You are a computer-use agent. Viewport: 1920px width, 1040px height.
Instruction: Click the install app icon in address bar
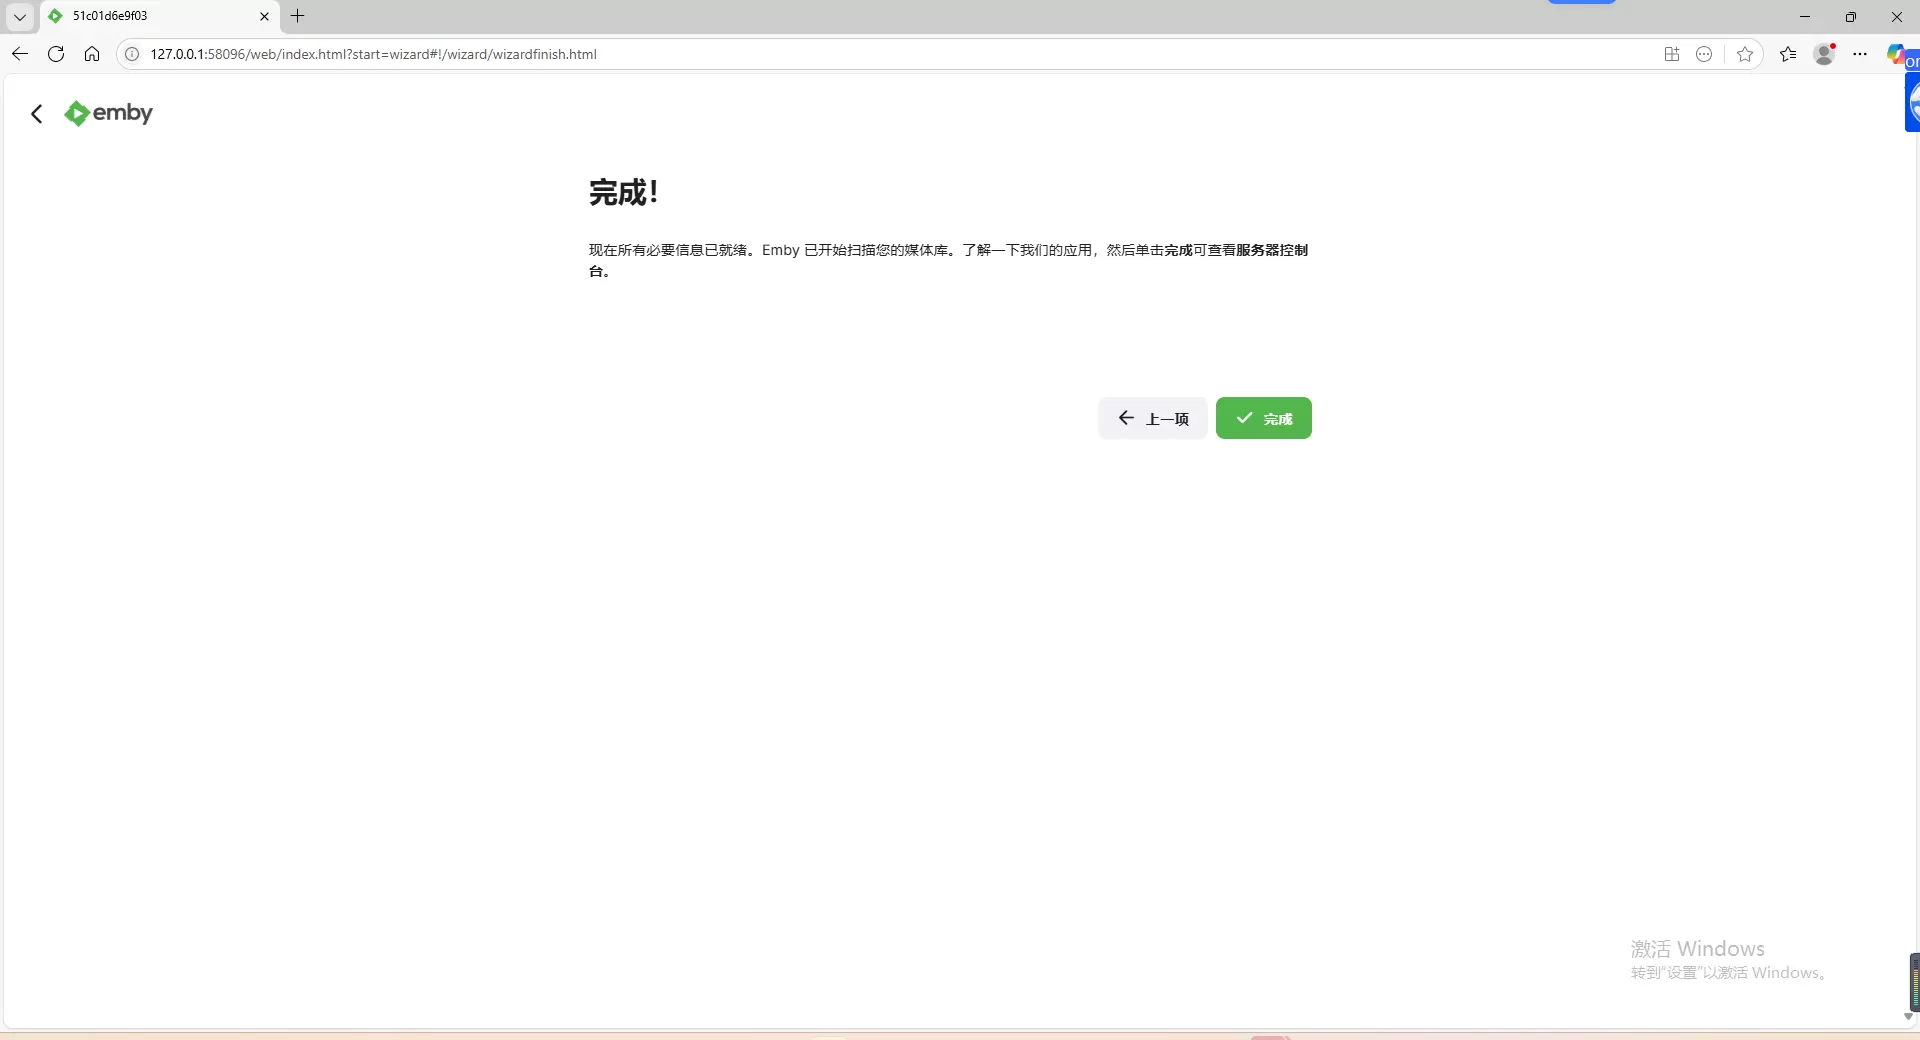coord(1671,54)
